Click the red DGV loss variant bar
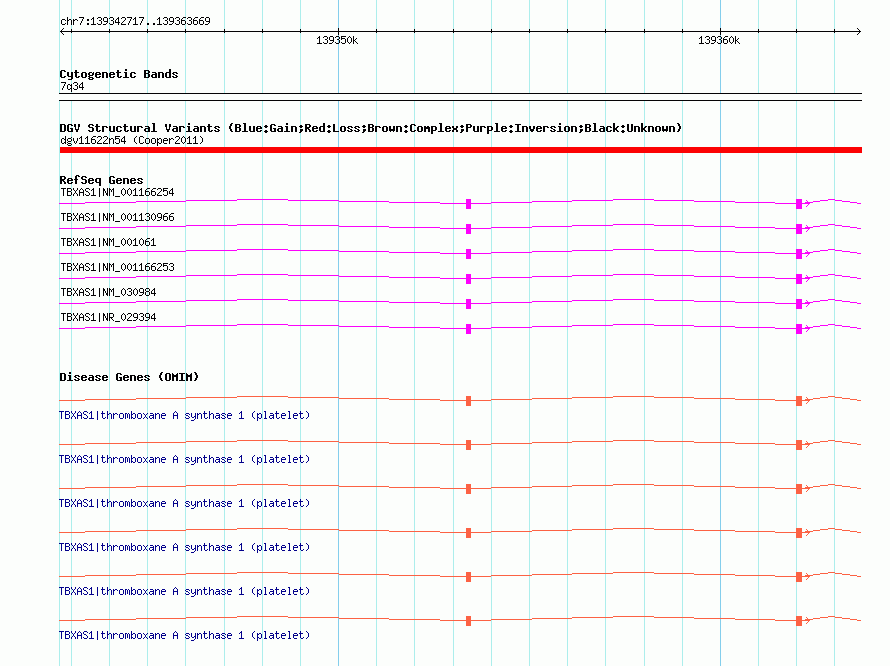This screenshot has height=666, width=890. pyautogui.click(x=461, y=150)
